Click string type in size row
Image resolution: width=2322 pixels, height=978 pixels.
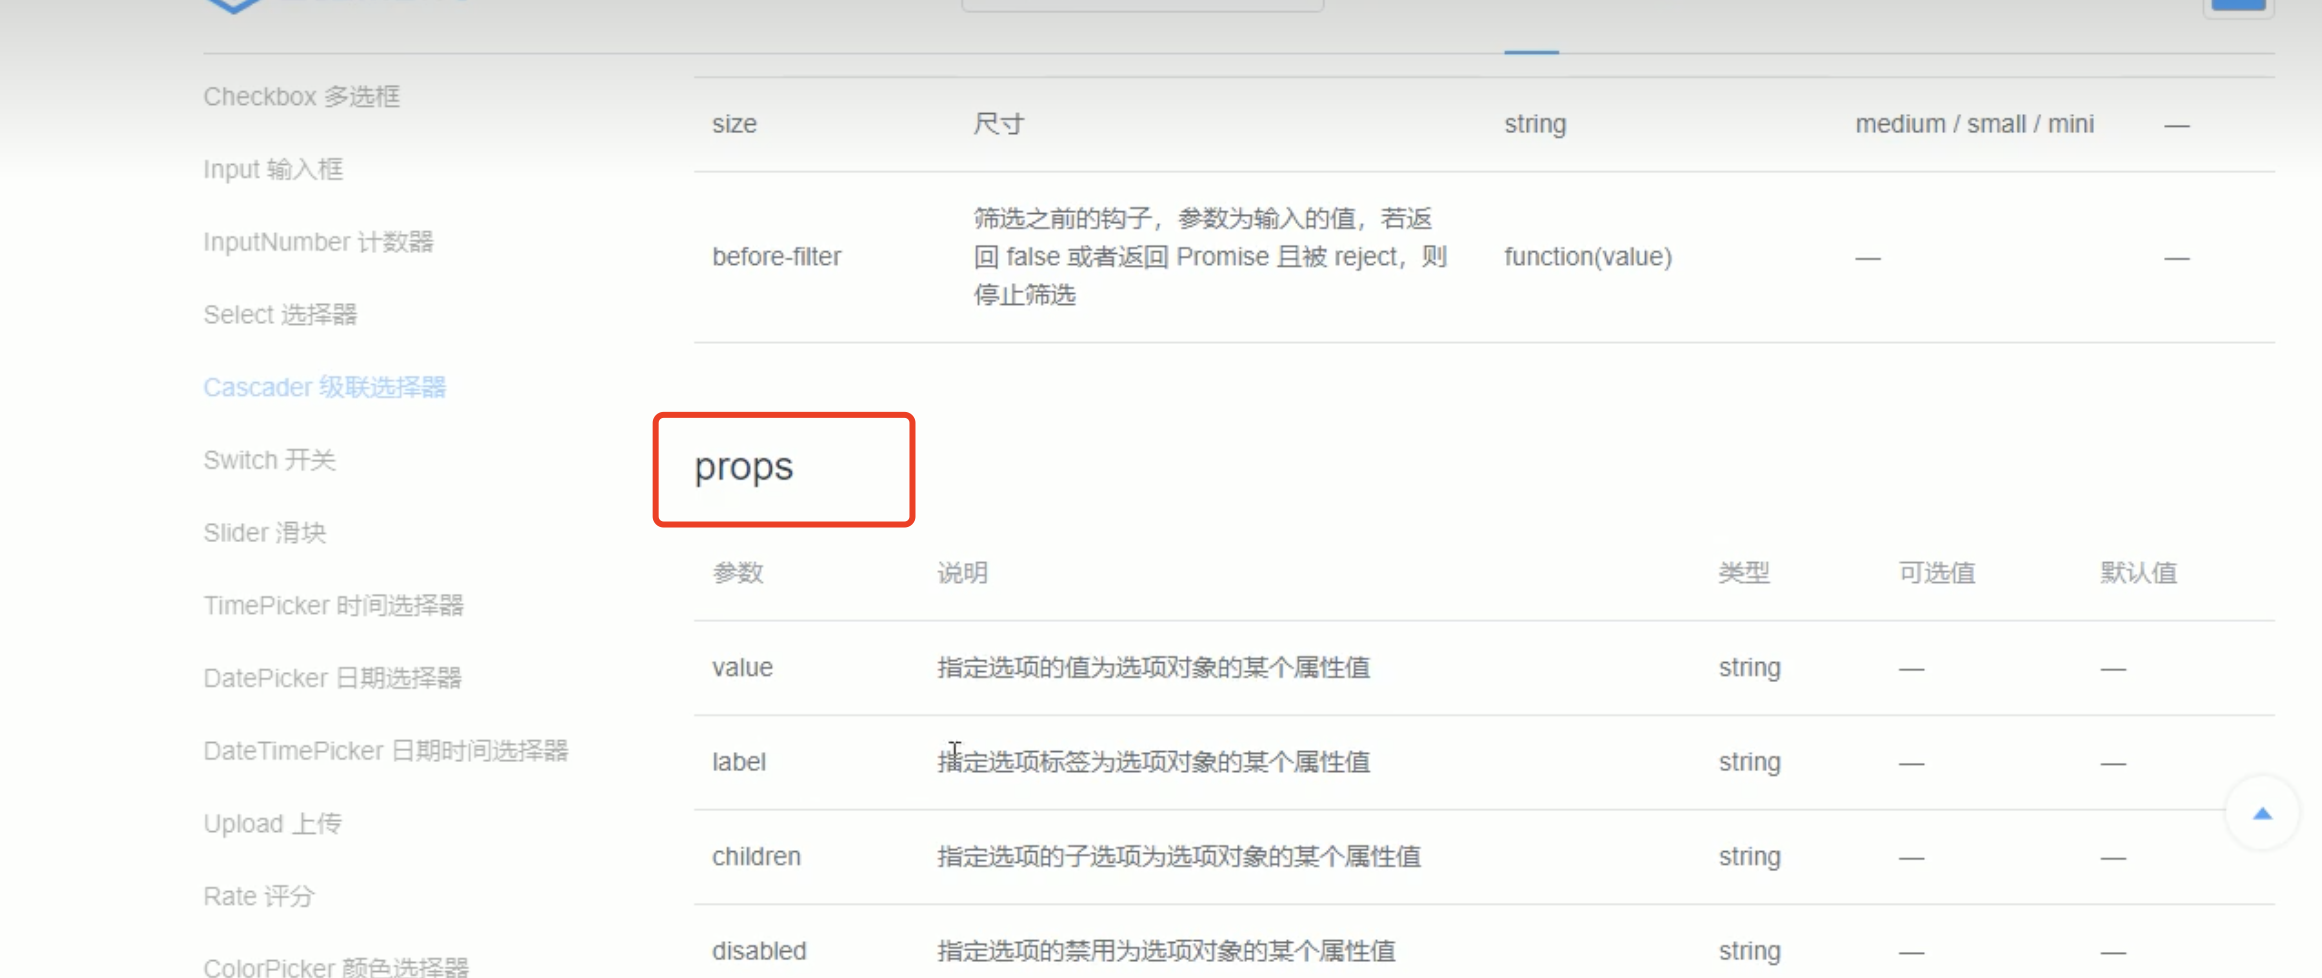click(1535, 124)
